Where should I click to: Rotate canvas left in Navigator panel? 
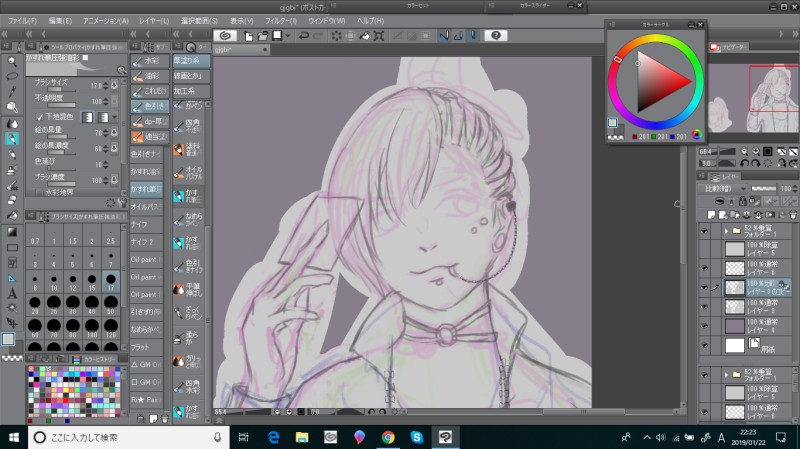pyautogui.click(x=744, y=163)
